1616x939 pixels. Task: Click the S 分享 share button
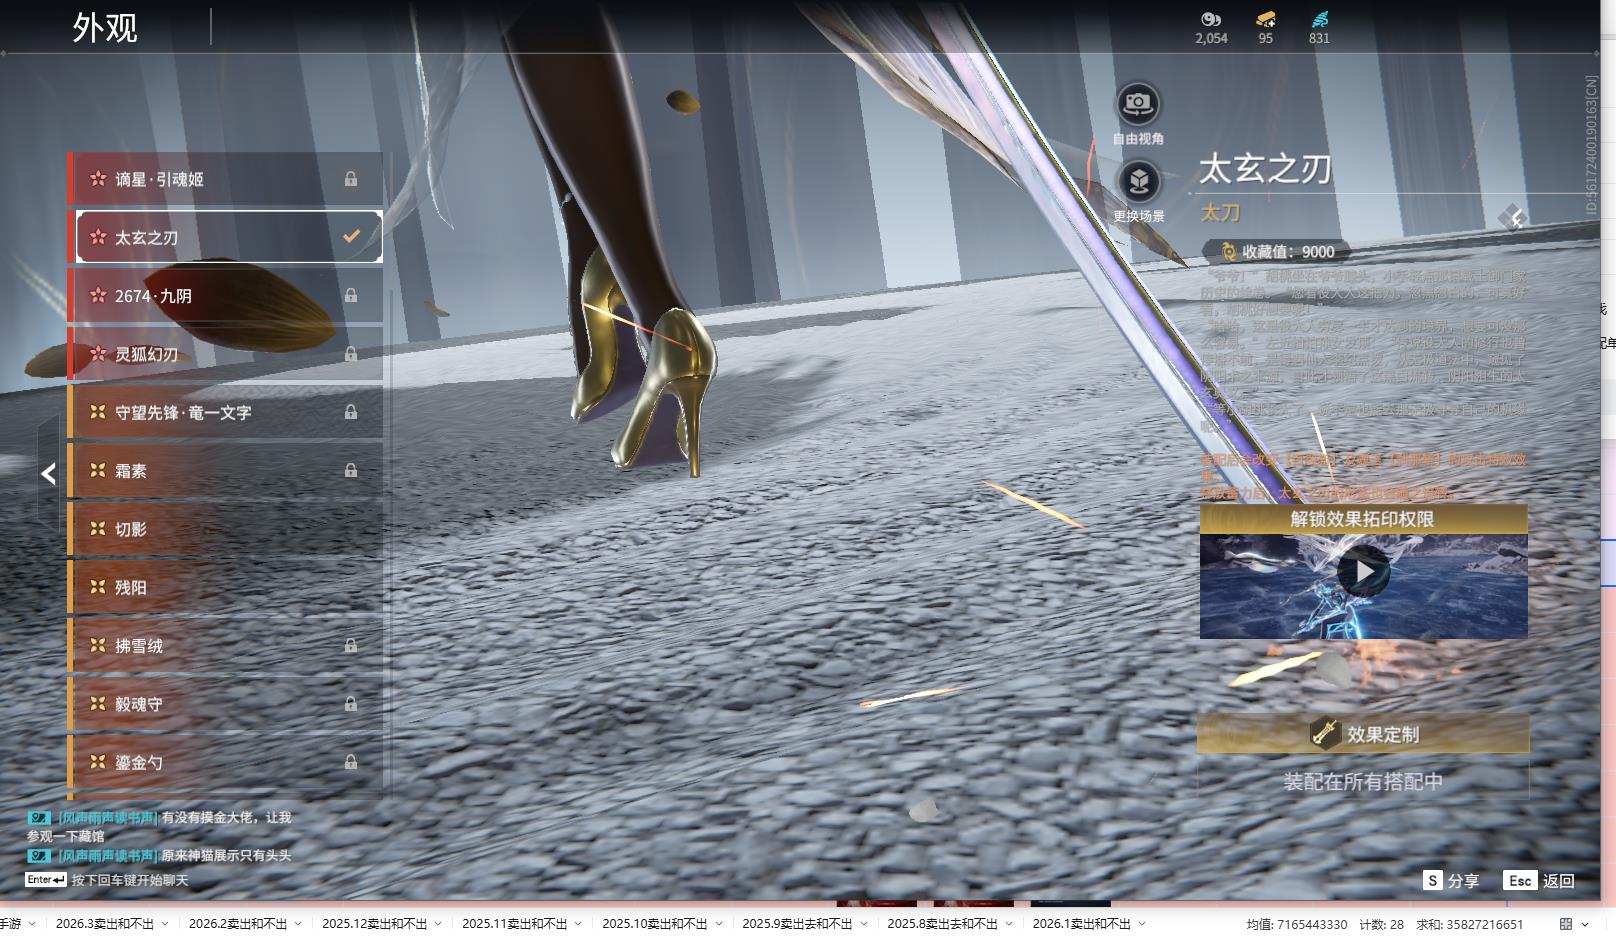pos(1451,880)
